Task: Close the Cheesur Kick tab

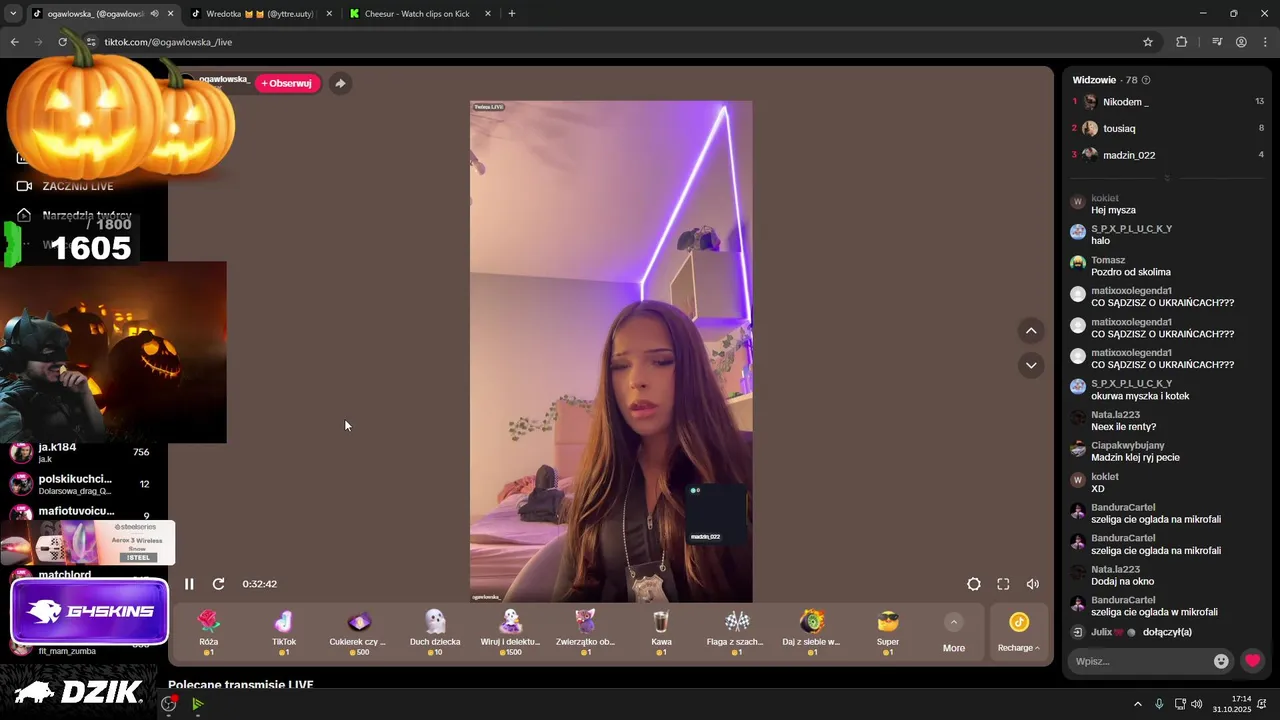Action: 488,14
